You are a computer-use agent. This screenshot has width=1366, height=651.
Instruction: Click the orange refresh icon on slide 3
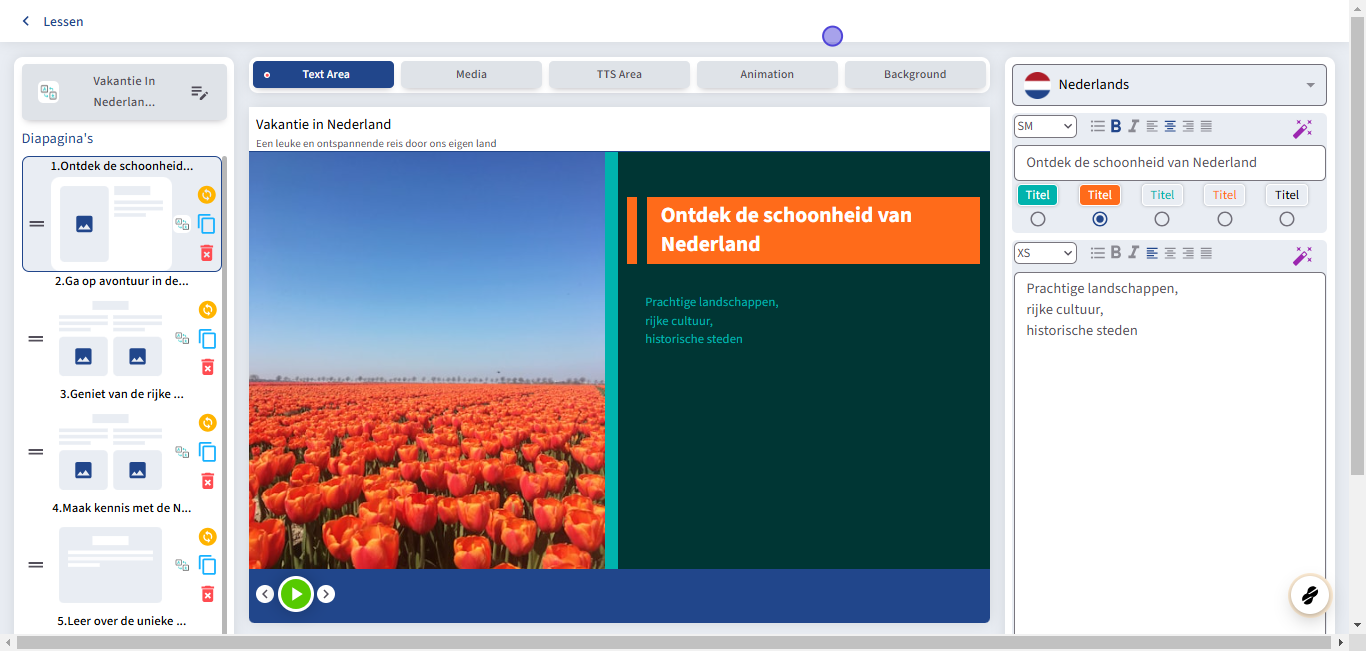(207, 423)
